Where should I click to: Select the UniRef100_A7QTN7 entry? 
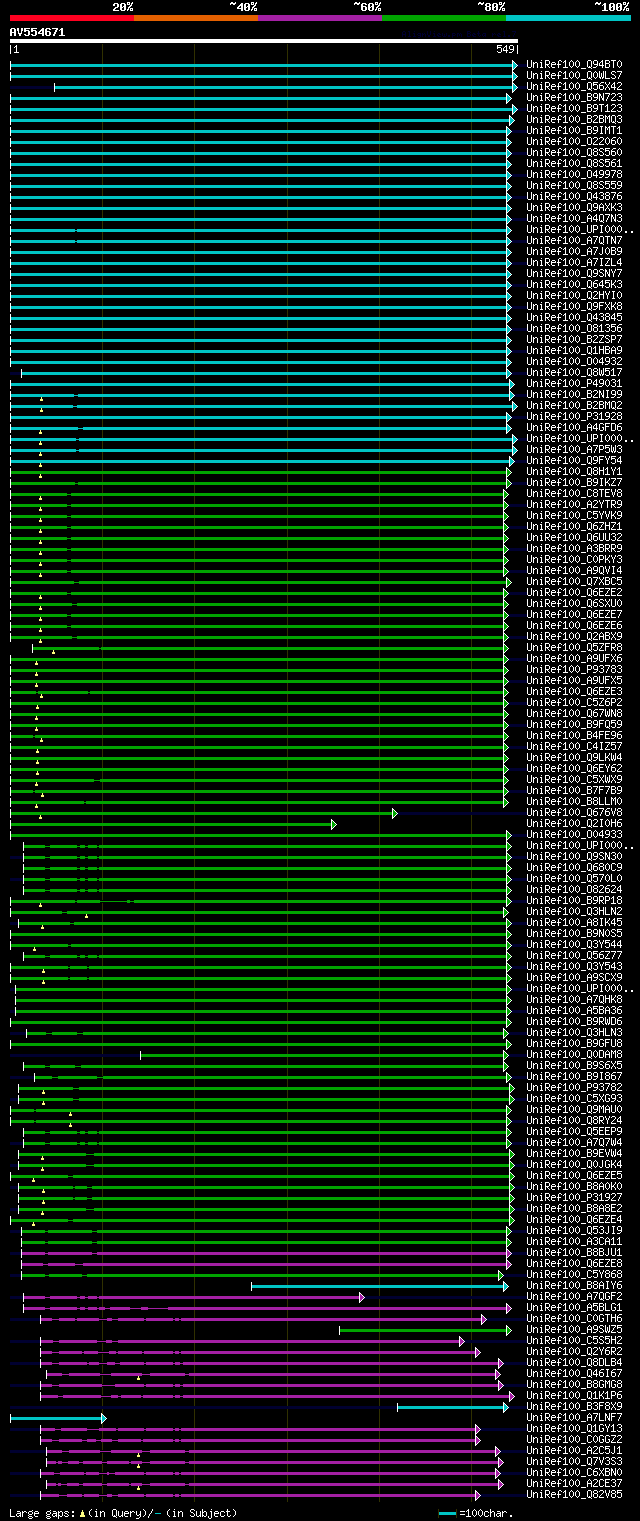[574, 240]
